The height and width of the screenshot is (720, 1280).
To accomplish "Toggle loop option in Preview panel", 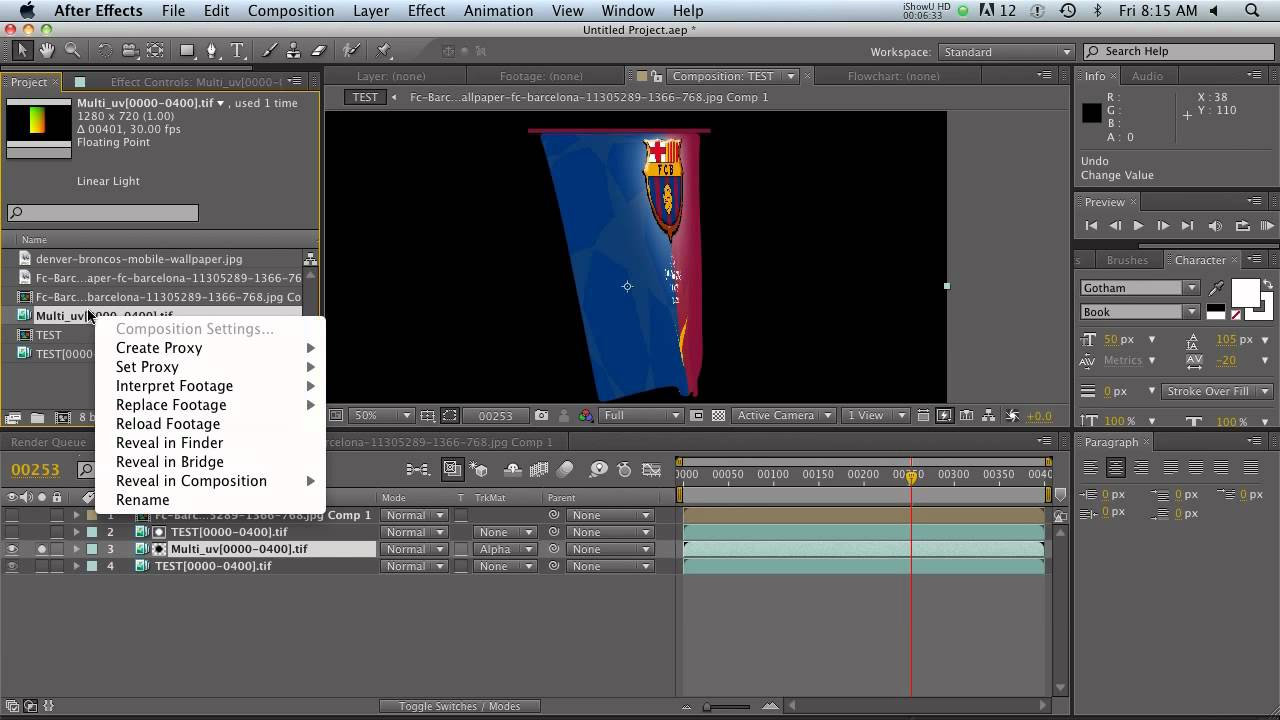I will 1242,226.
